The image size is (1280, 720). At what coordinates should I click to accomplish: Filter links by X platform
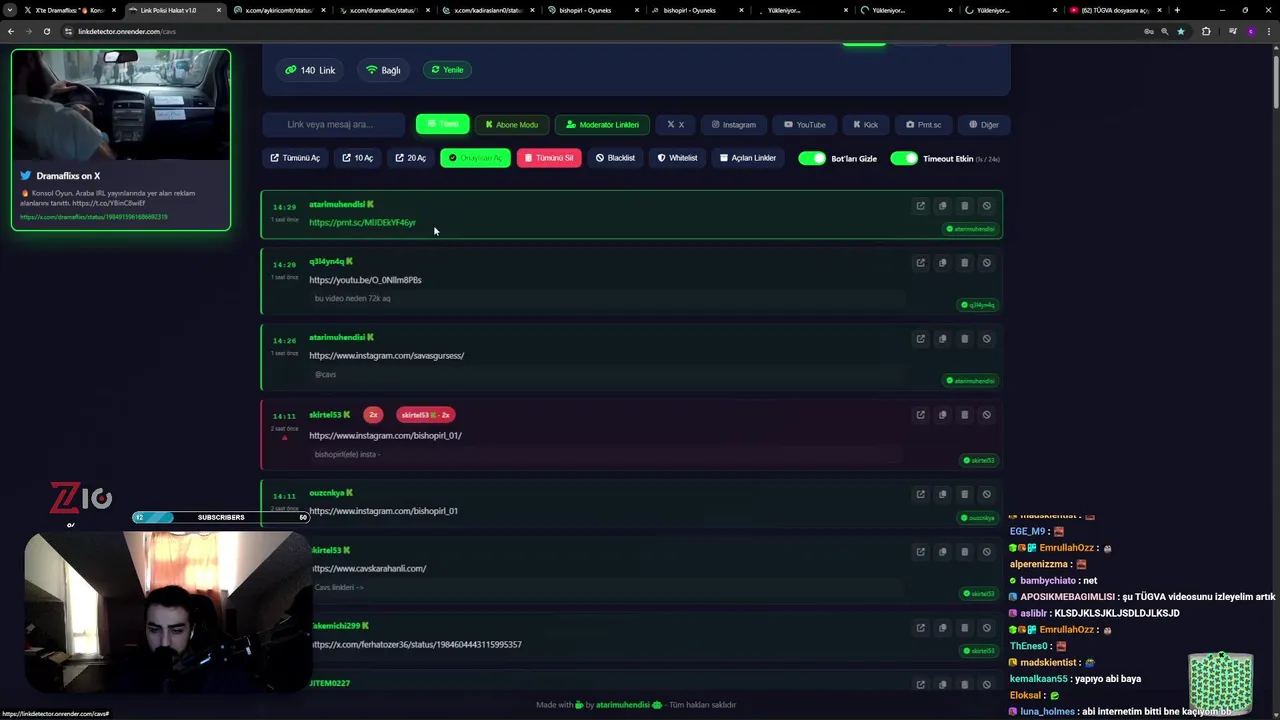coord(676,125)
